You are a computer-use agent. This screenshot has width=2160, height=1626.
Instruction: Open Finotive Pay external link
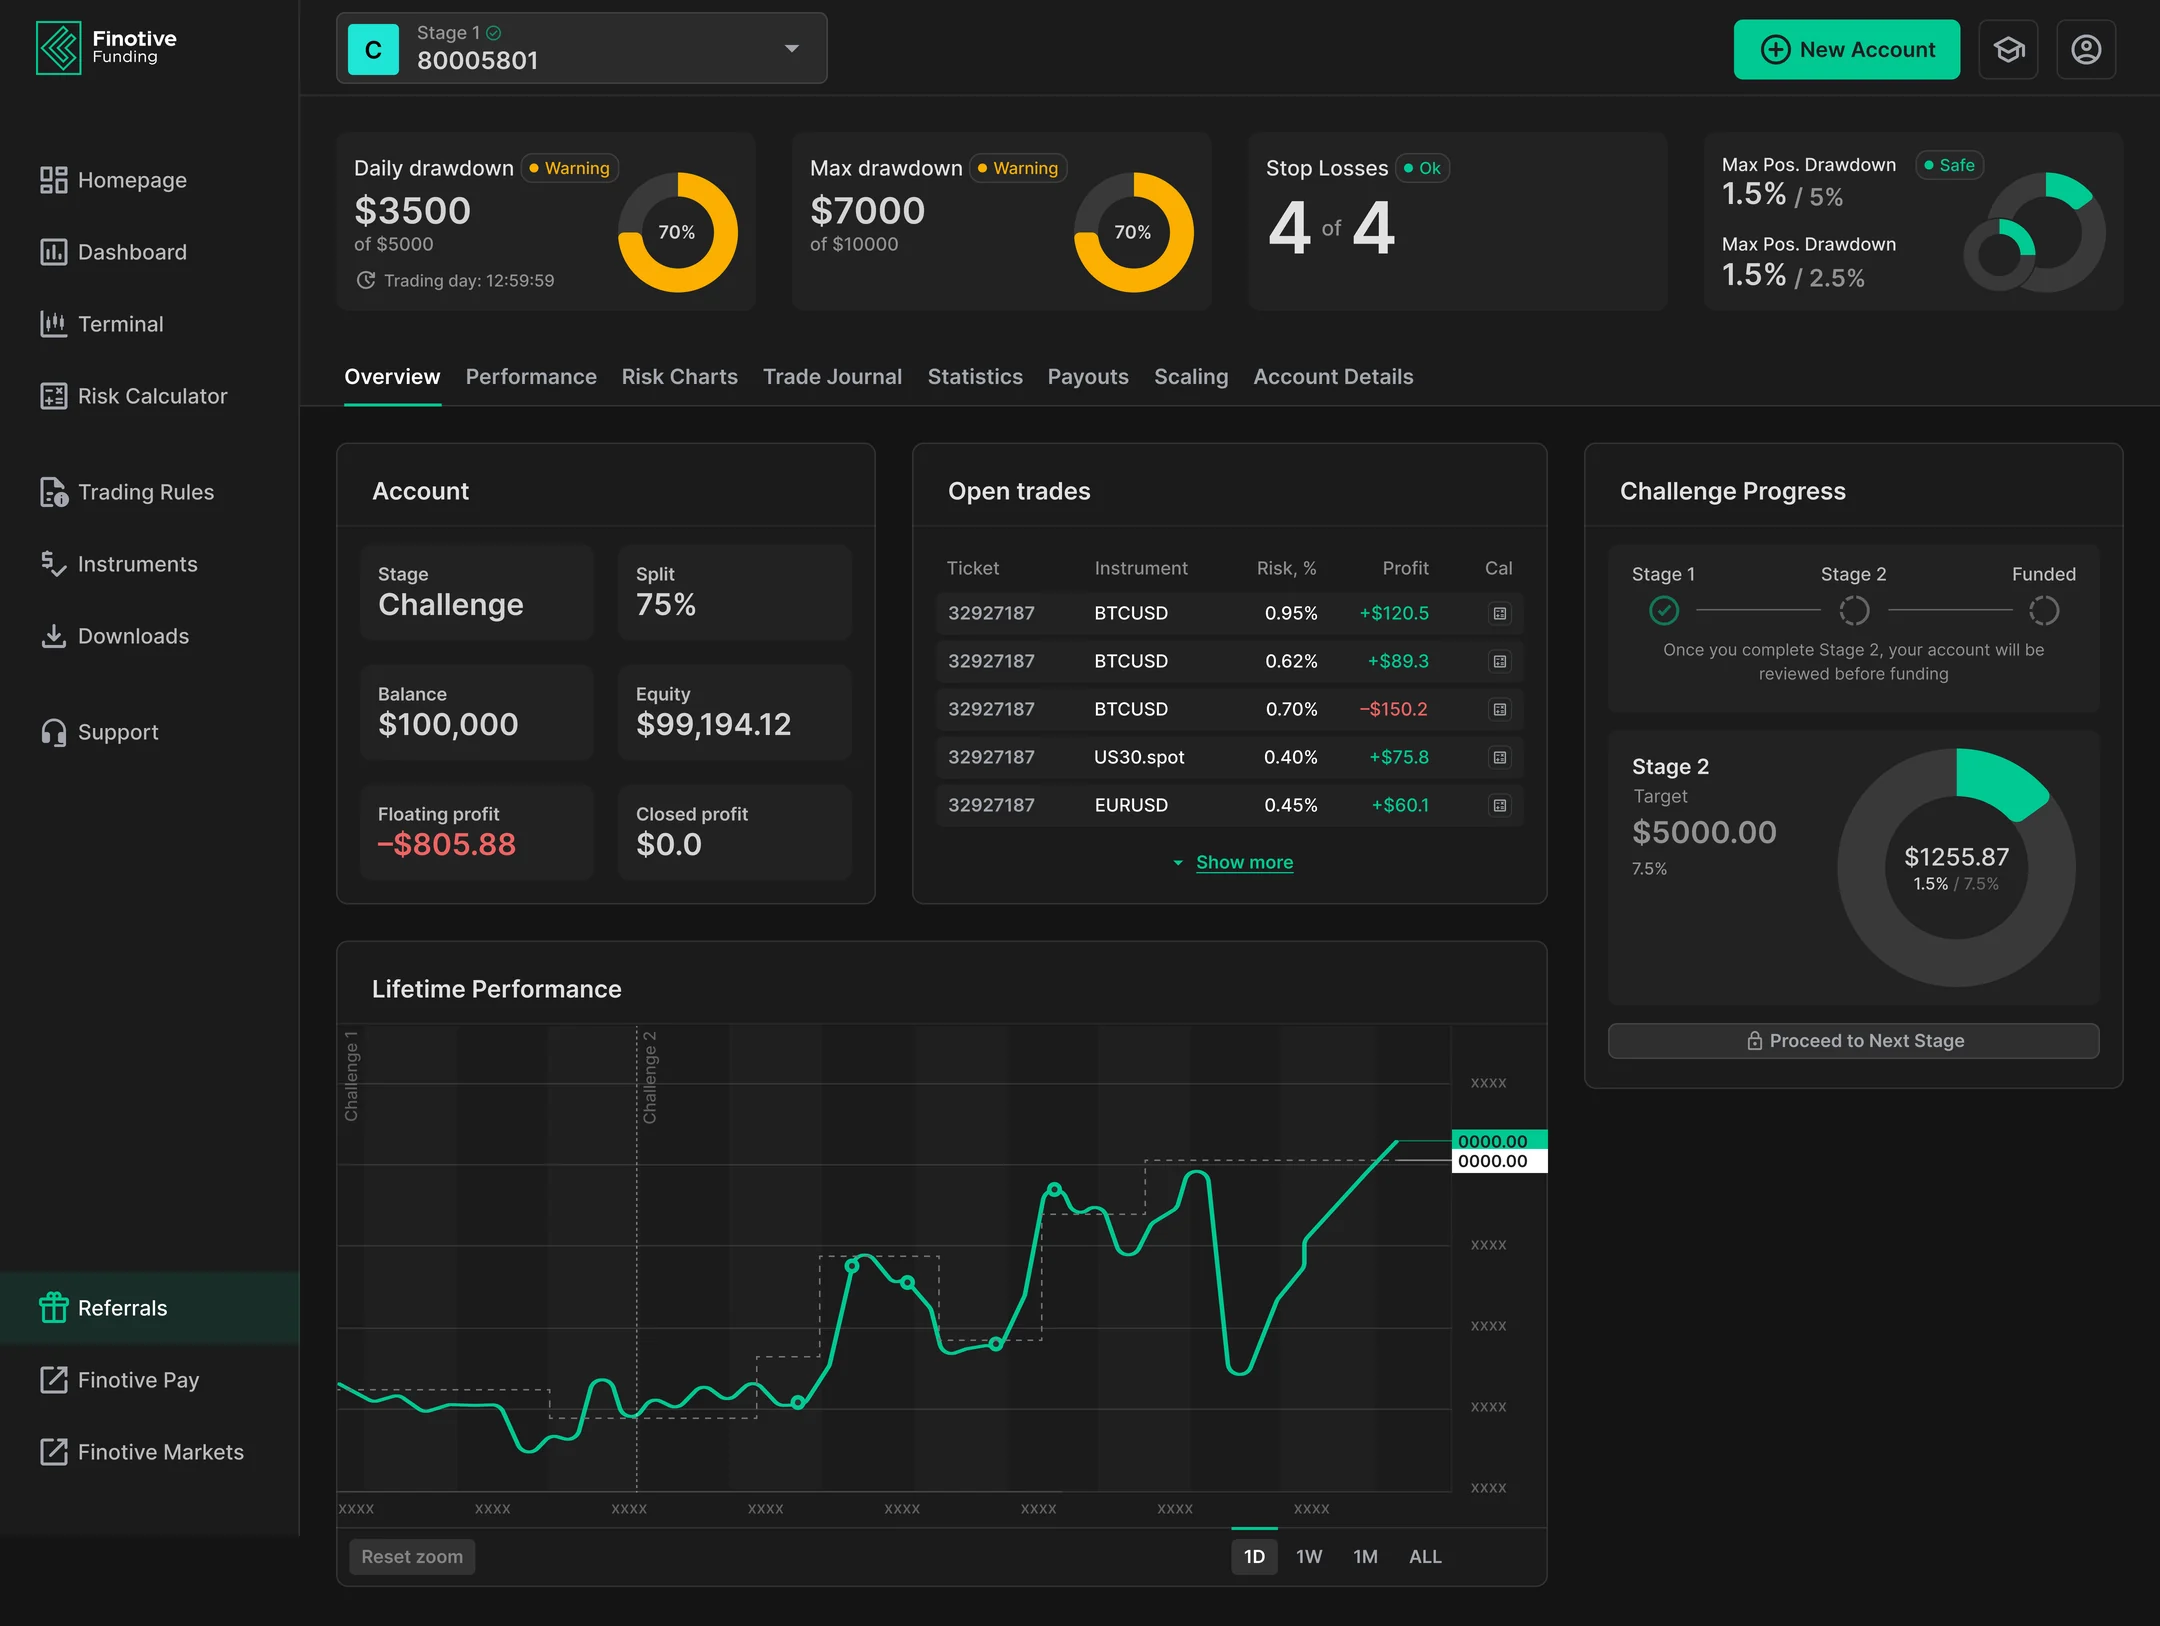point(119,1380)
